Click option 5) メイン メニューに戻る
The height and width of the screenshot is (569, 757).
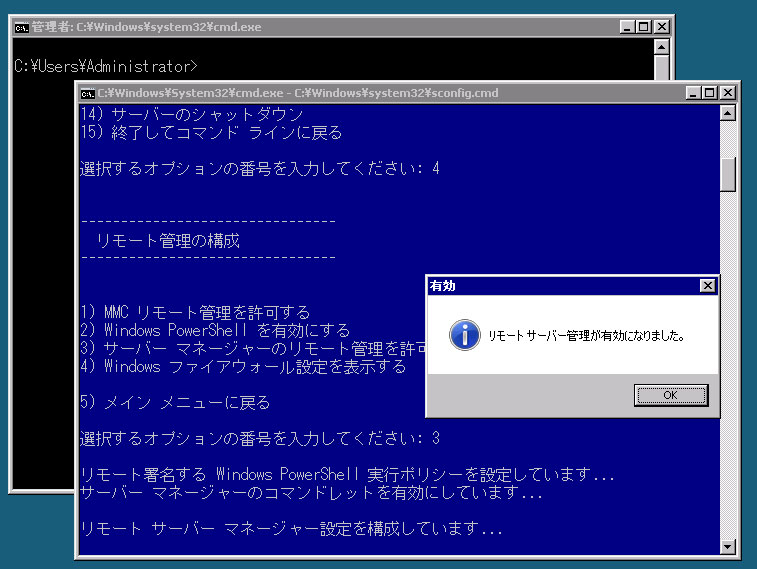175,402
